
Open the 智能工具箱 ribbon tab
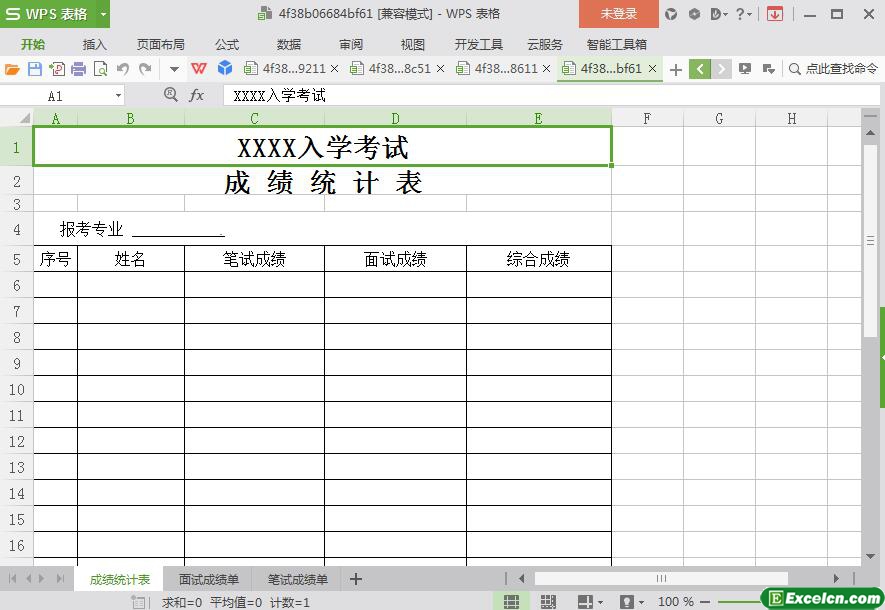coord(616,44)
